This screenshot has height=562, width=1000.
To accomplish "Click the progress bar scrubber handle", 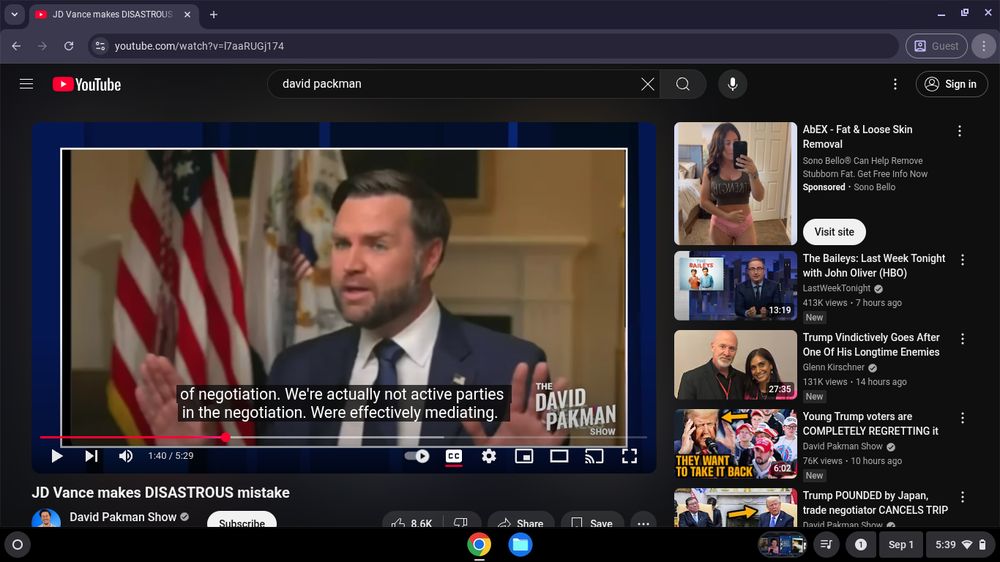I will coord(226,438).
